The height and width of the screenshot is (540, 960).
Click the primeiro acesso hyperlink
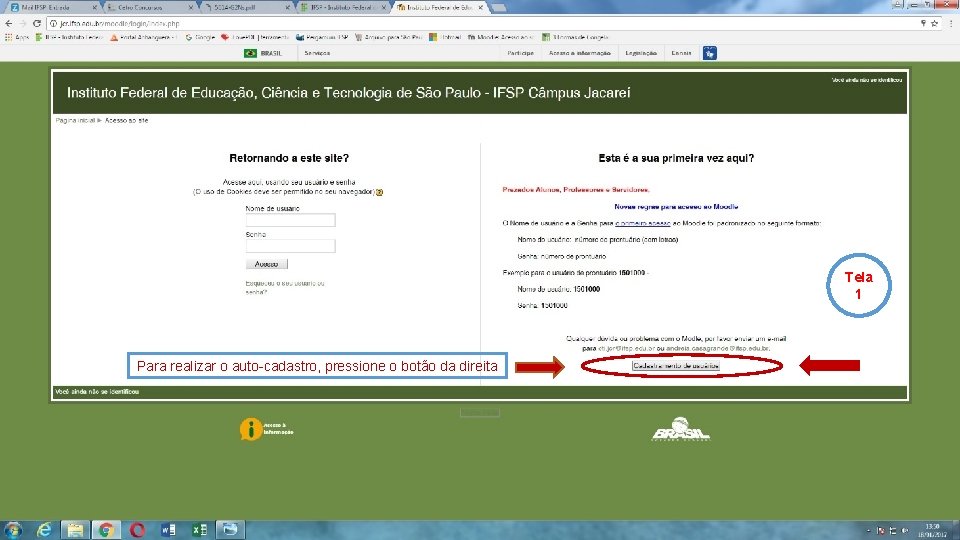(x=643, y=223)
